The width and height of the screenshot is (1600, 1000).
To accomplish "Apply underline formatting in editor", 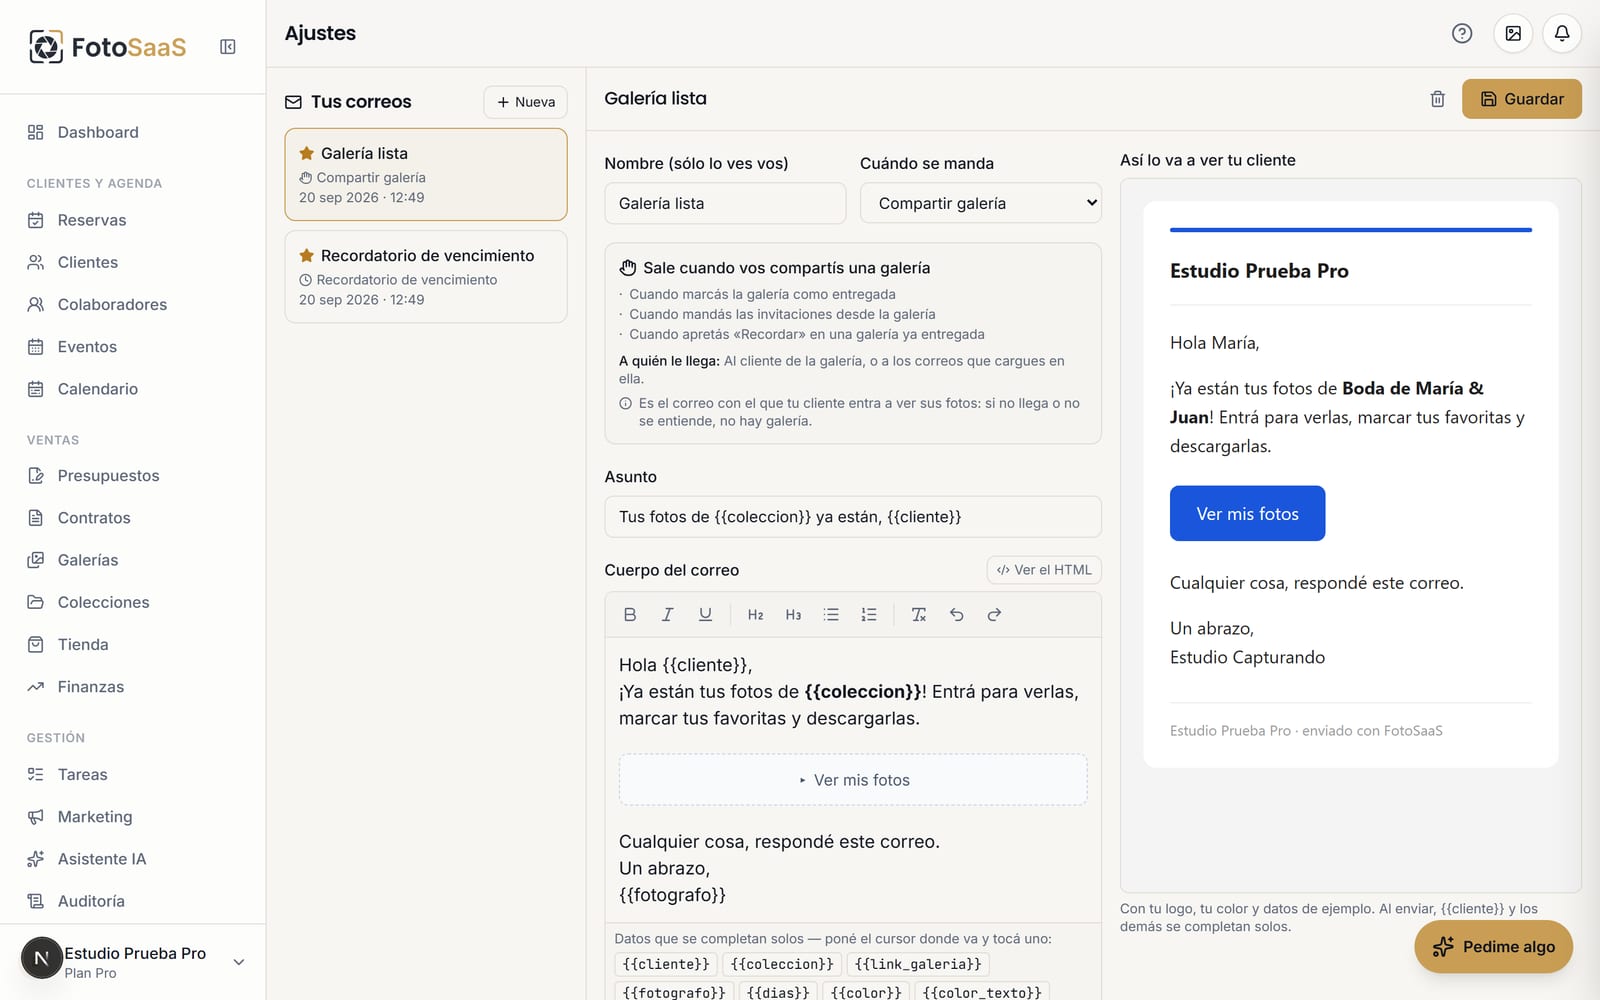I will [x=705, y=615].
